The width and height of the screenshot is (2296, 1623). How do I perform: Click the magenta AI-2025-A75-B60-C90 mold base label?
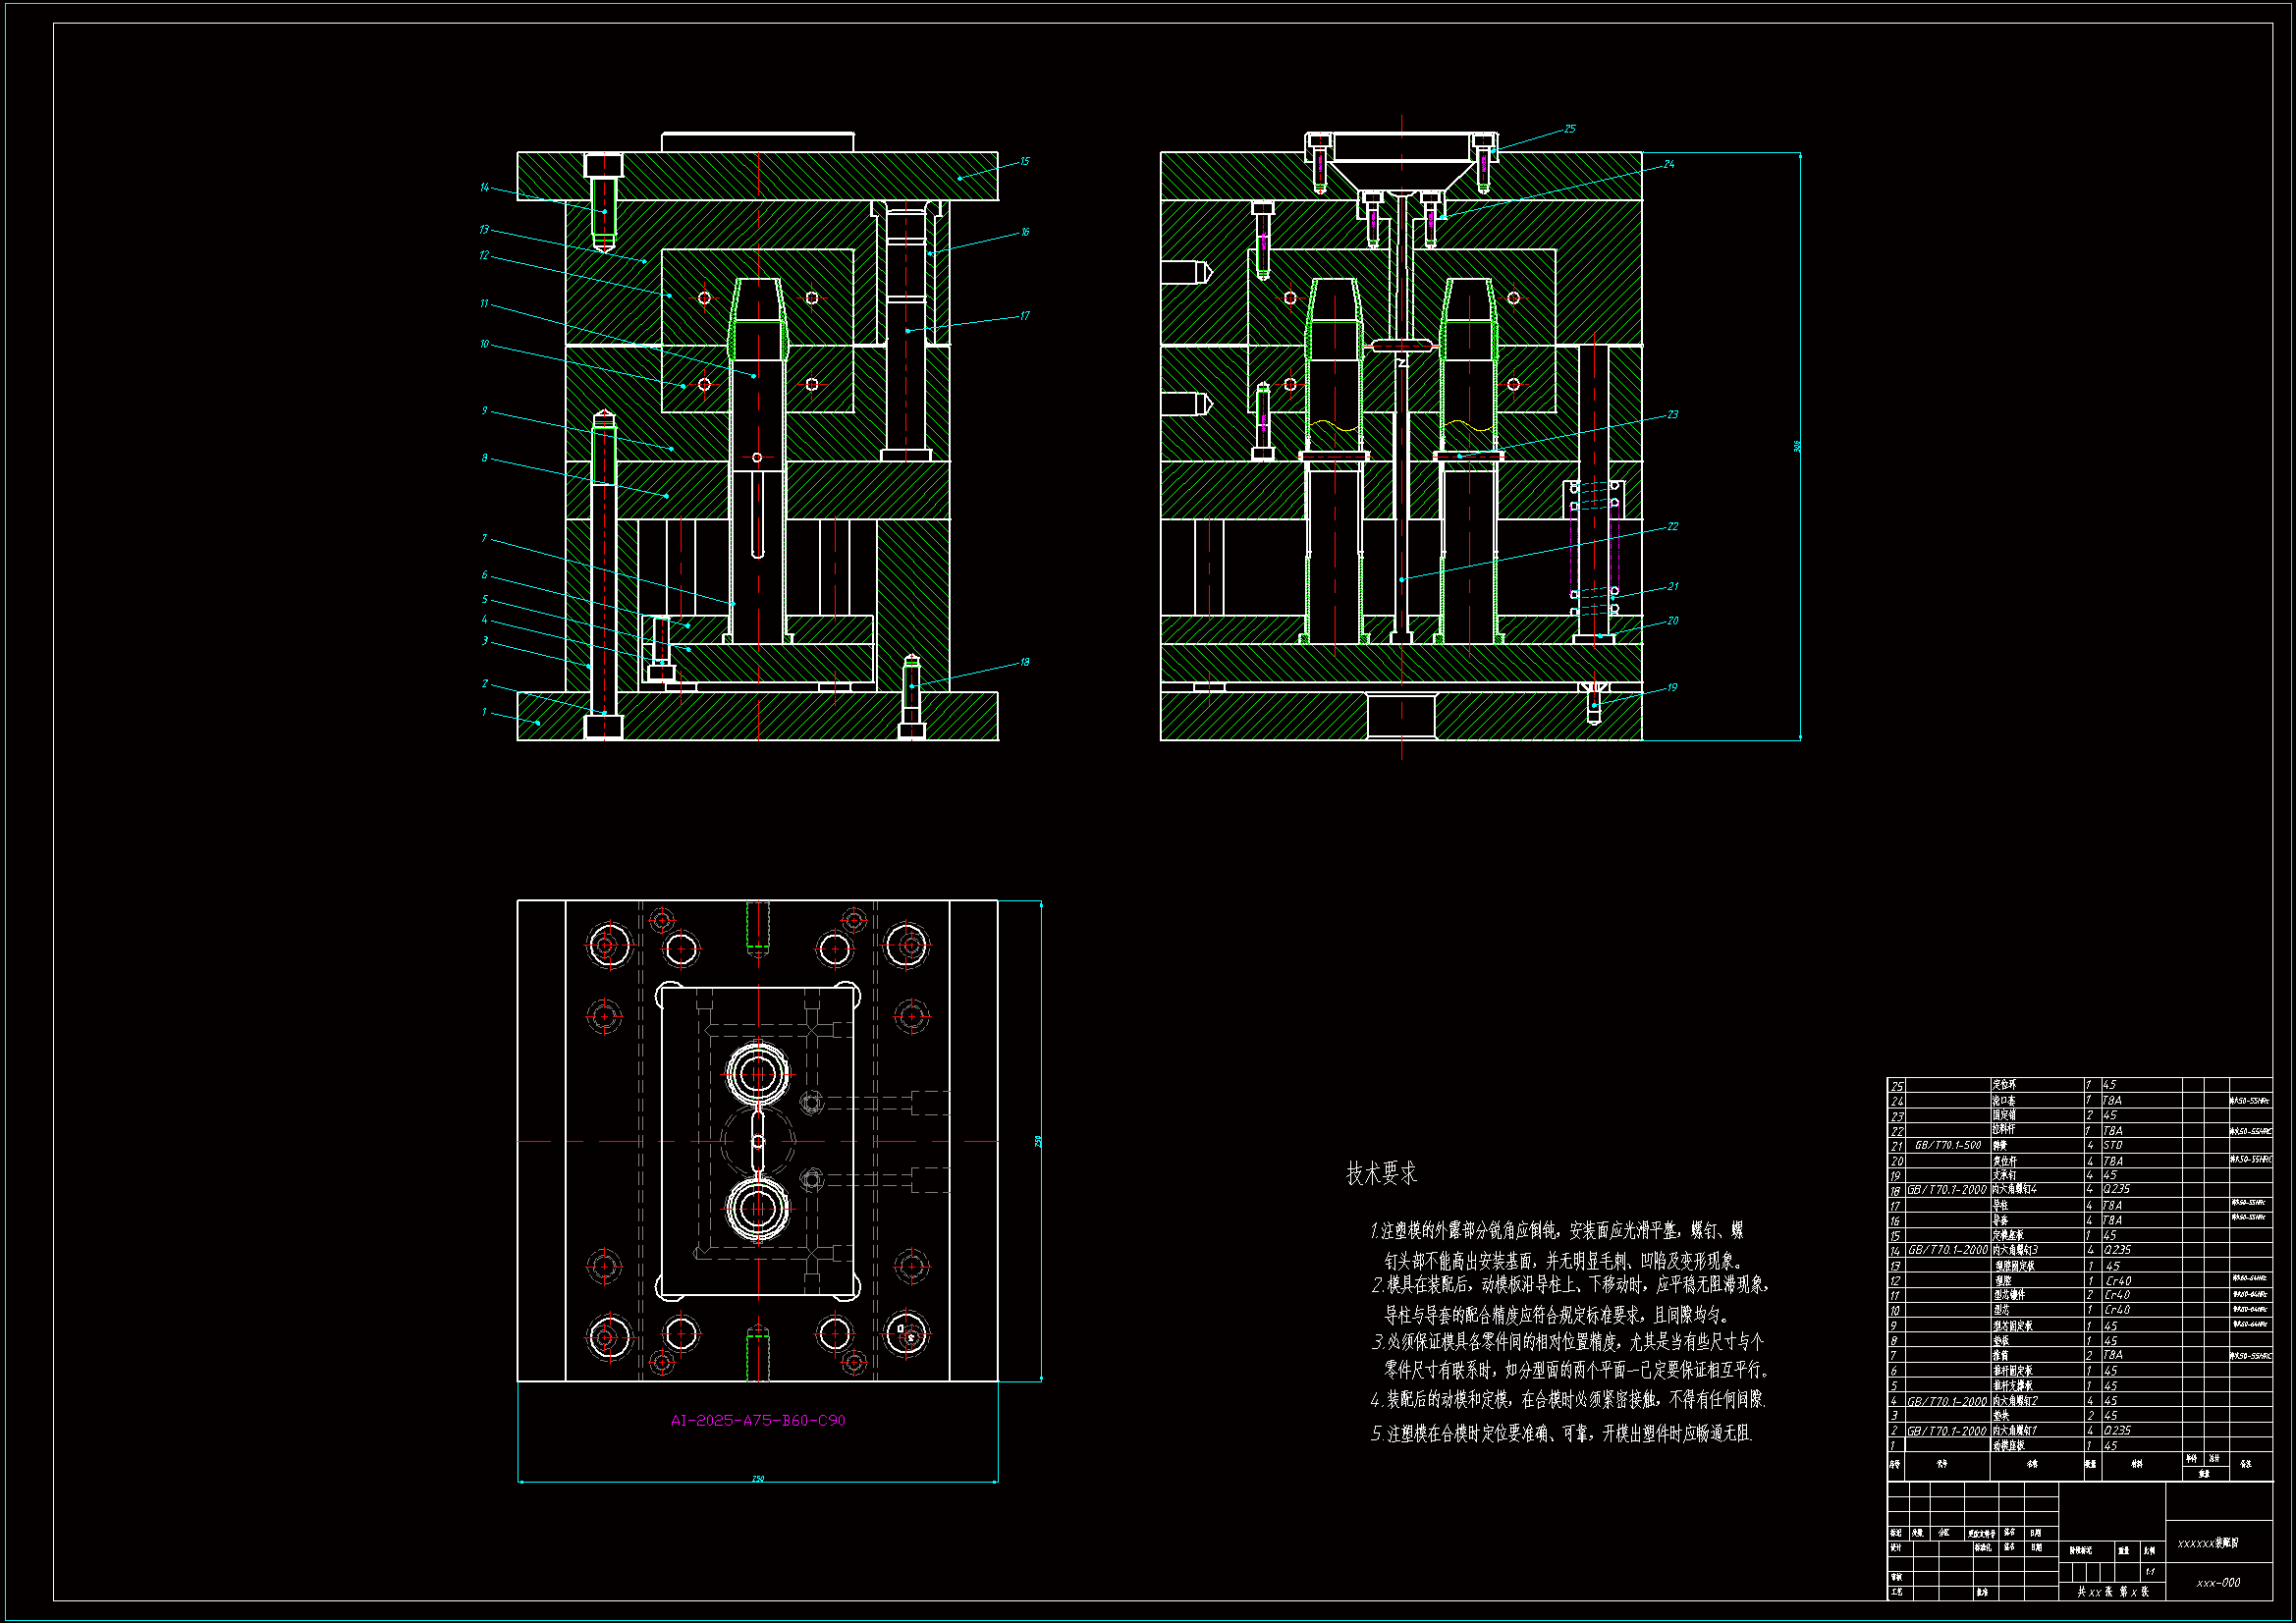tap(757, 1420)
